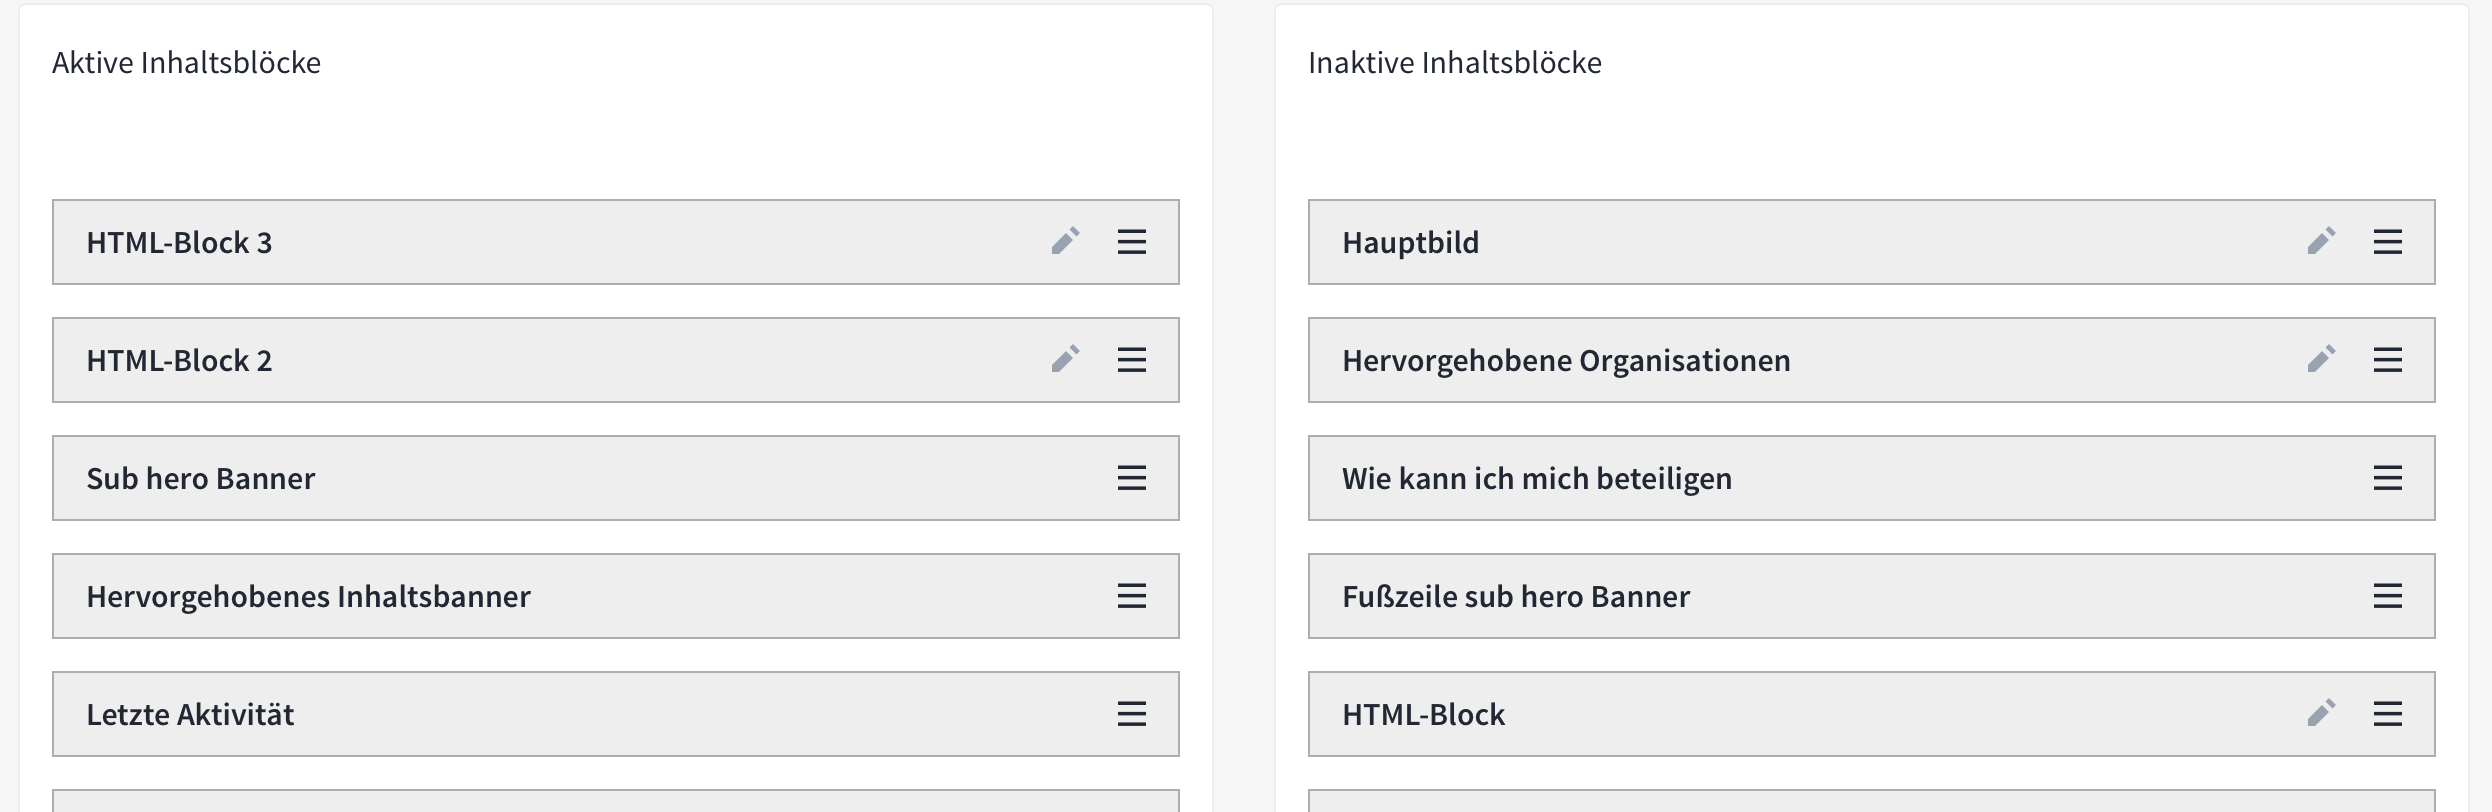2492x812 pixels.
Task: Edit the HTML-Block 3 content block
Action: 1066,241
